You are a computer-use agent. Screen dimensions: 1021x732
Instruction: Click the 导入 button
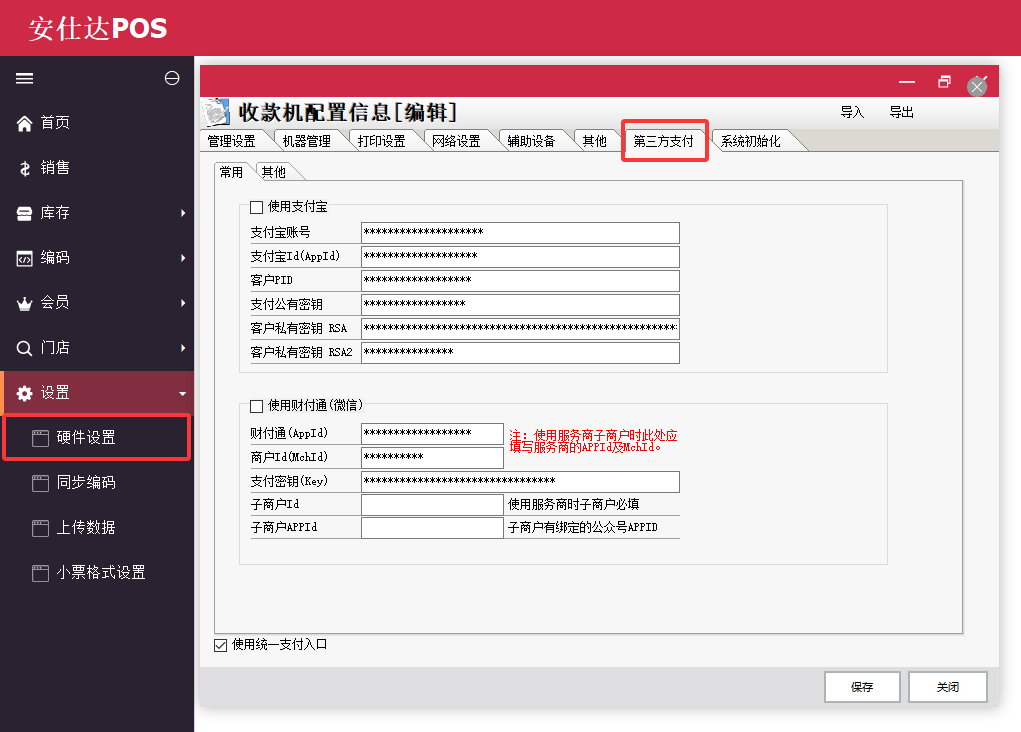[x=852, y=112]
